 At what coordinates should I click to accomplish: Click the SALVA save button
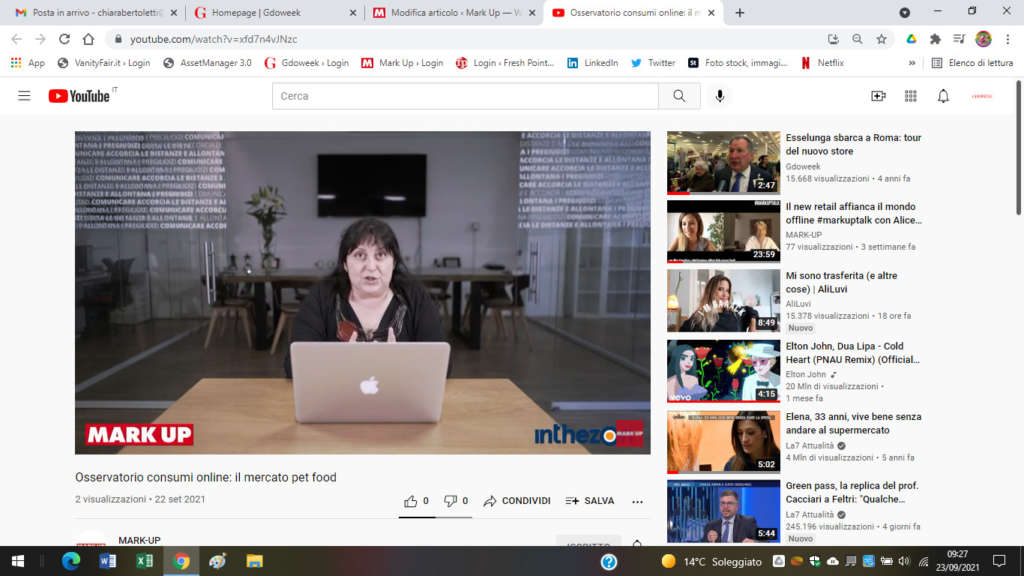[x=590, y=501]
